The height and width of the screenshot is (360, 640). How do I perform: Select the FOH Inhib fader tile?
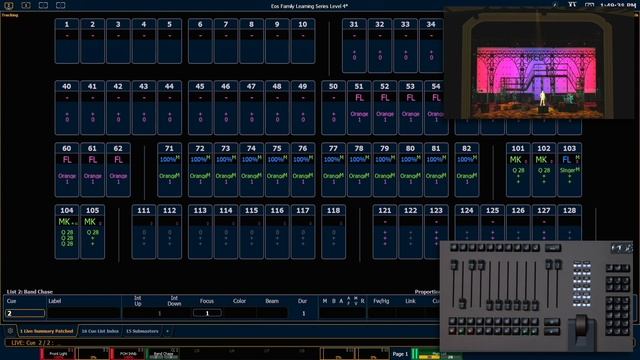(128, 353)
